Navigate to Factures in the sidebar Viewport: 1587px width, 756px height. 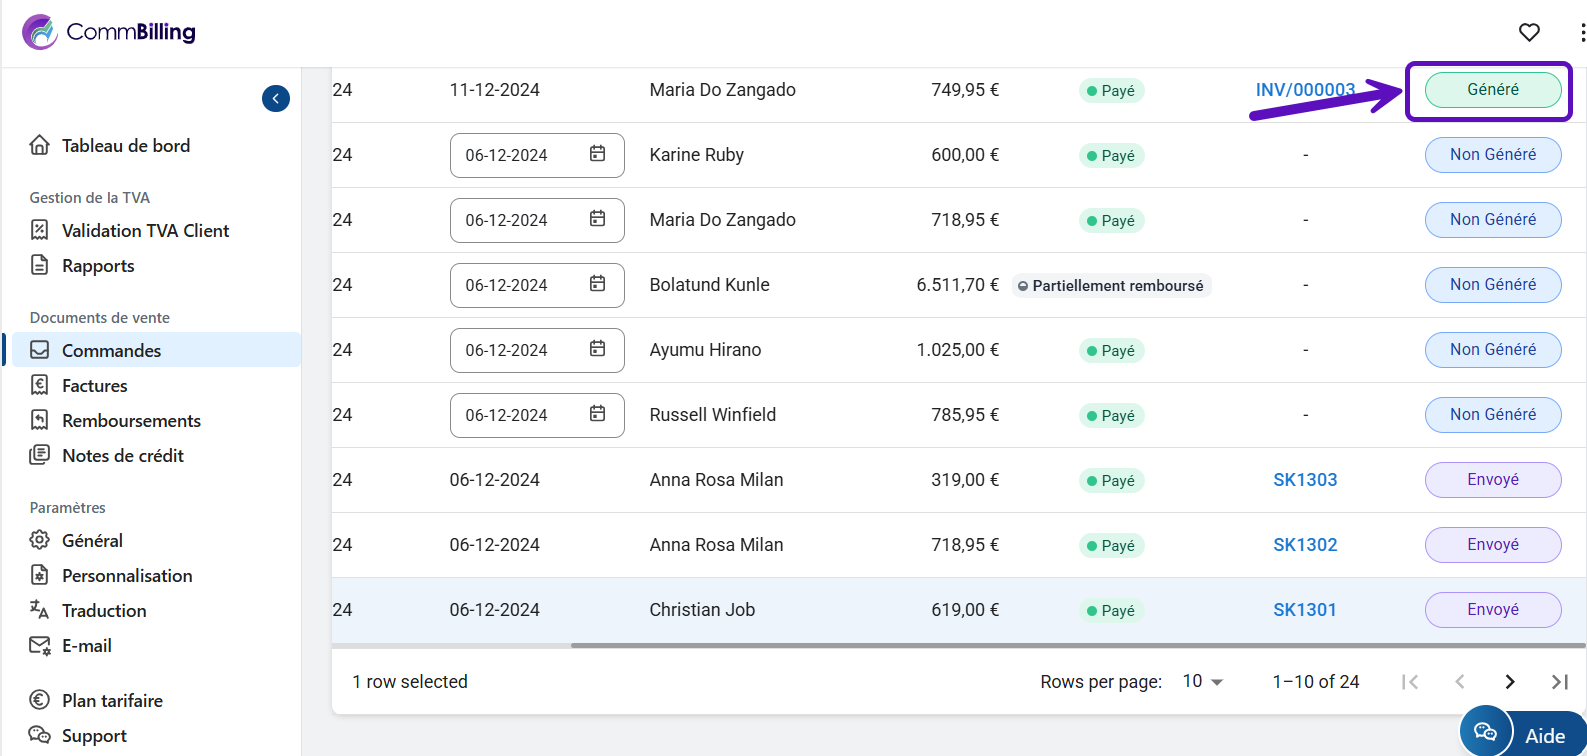(94, 386)
